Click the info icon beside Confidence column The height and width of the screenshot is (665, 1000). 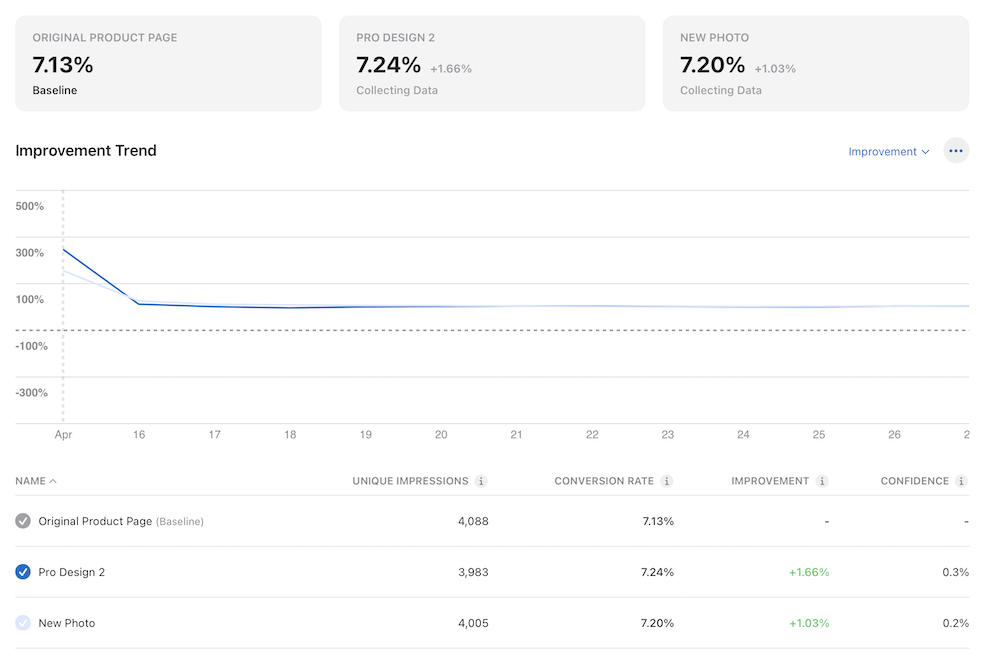pyautogui.click(x=961, y=481)
